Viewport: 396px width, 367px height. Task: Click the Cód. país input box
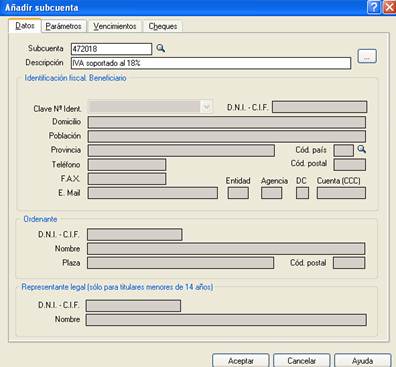[343, 150]
